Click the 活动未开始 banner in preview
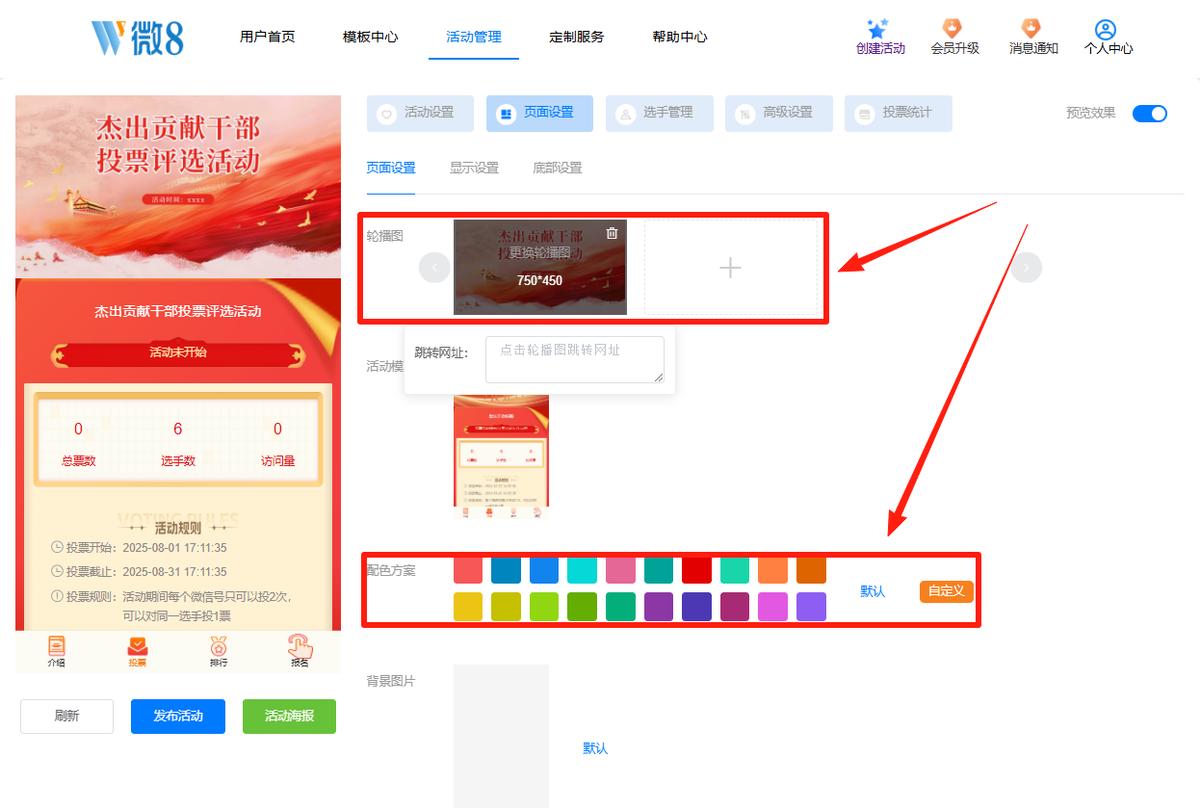The width and height of the screenshot is (1200, 808). click(178, 353)
